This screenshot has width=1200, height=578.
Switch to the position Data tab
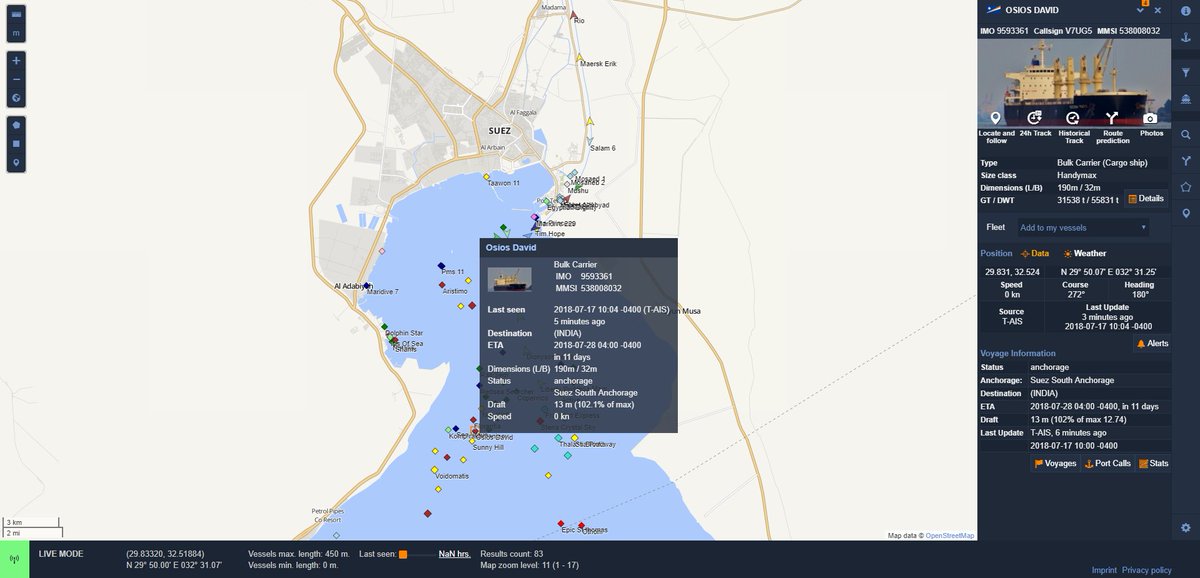pyautogui.click(x=1035, y=254)
